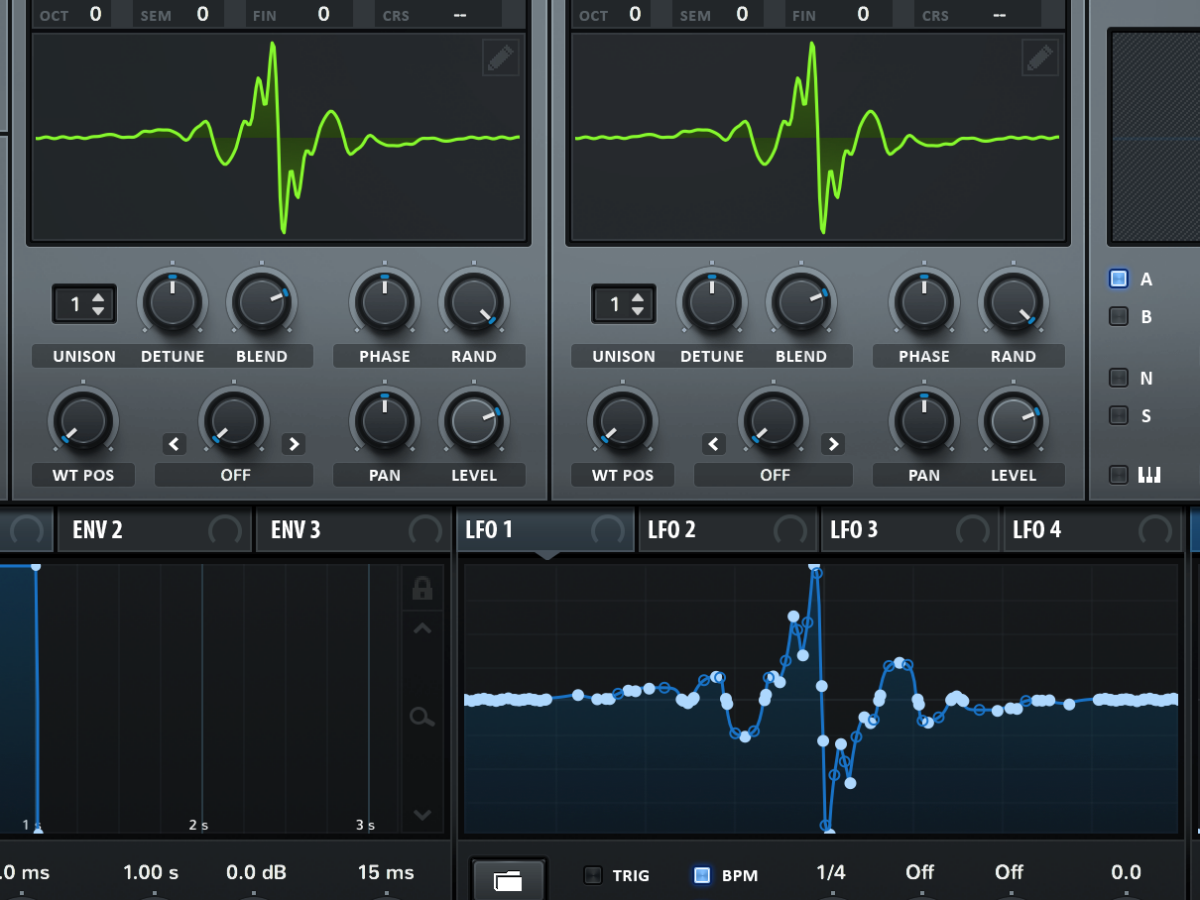Open the left oscillator OFF warp mode menu

click(x=235, y=475)
